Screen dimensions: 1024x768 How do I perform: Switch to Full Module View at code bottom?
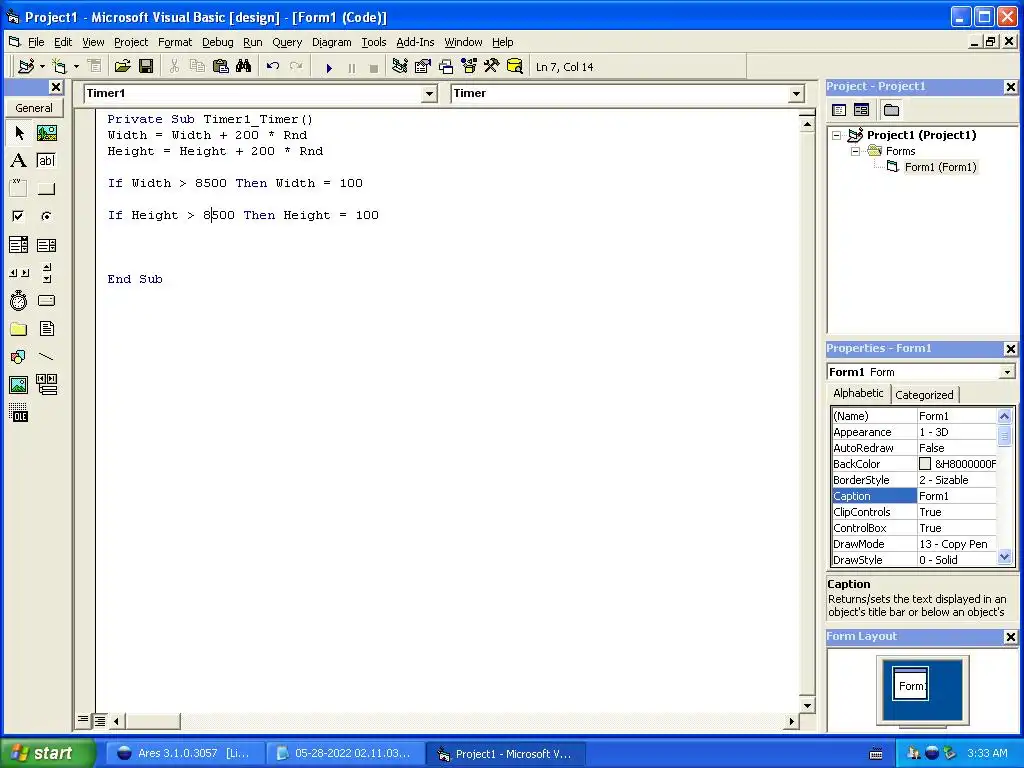[100, 721]
